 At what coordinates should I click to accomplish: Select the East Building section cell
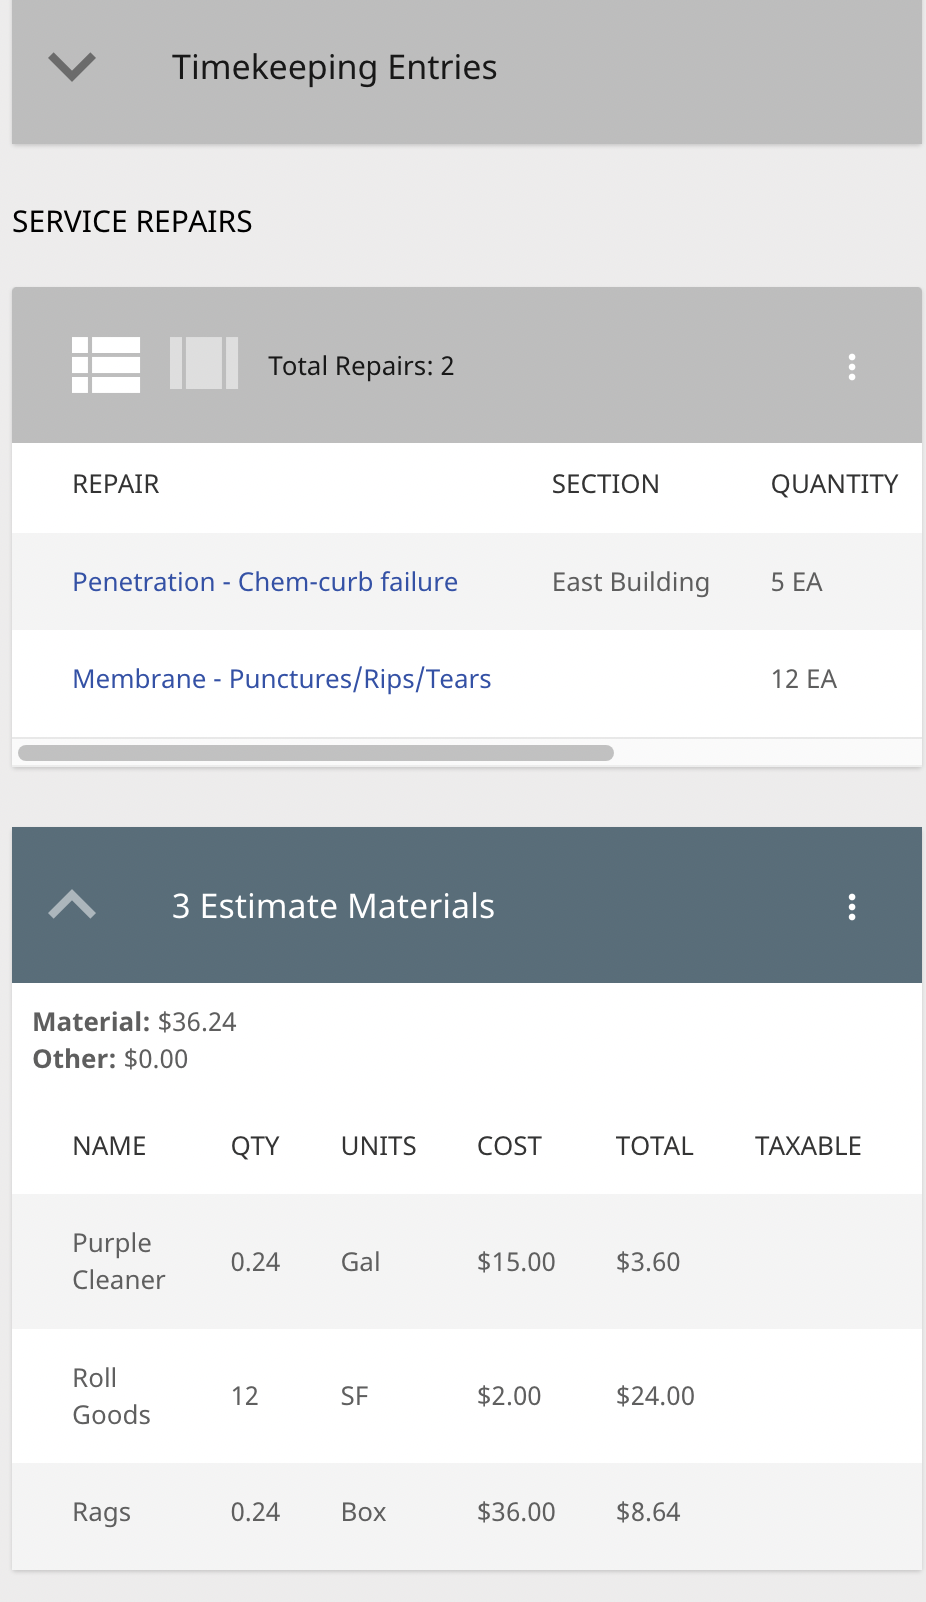[x=631, y=582]
